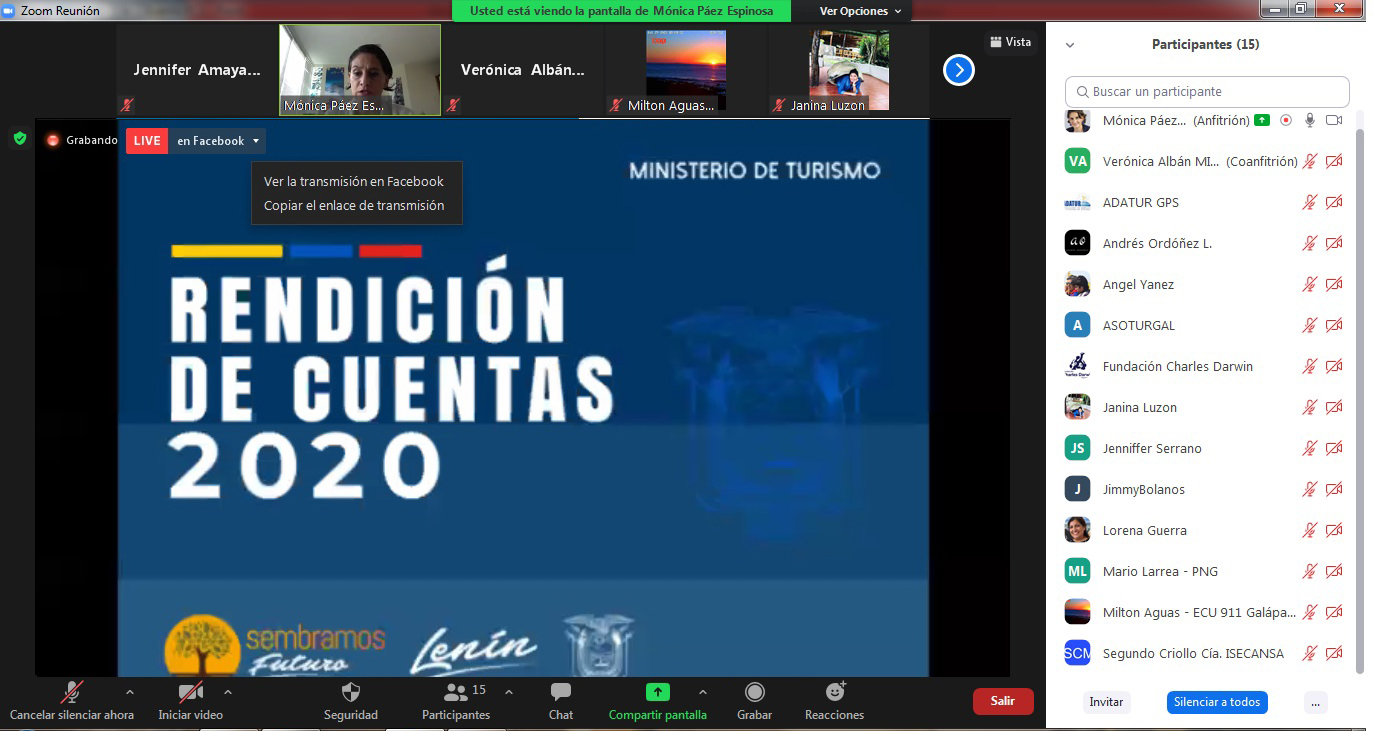Click JimmyBolanos muted mic icon
This screenshot has width=1374, height=731.
1310,489
